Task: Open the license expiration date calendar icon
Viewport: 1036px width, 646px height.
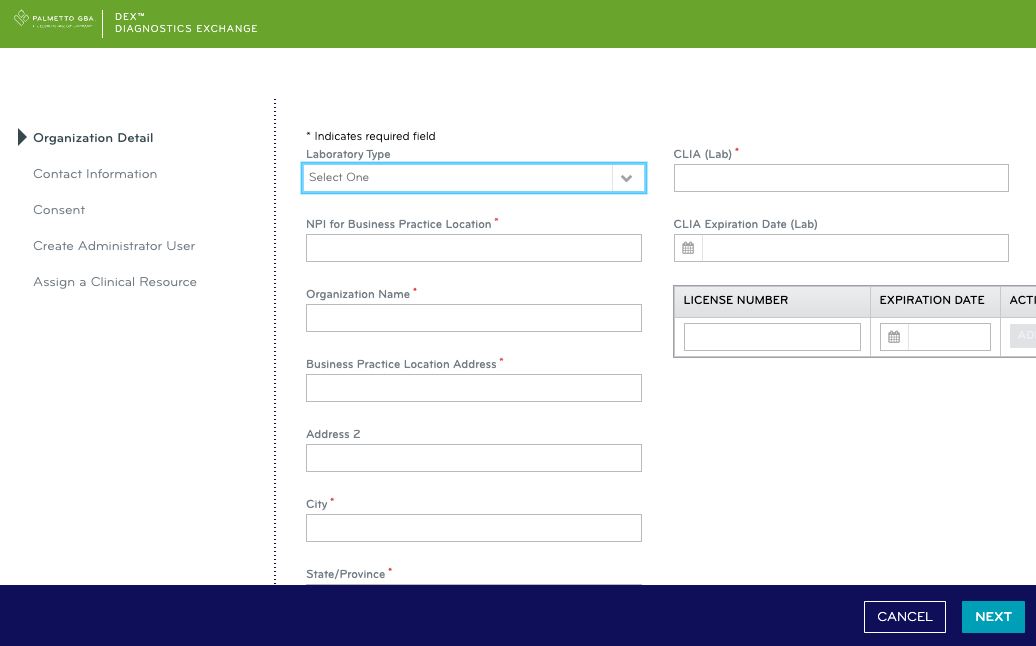Action: pyautogui.click(x=894, y=337)
